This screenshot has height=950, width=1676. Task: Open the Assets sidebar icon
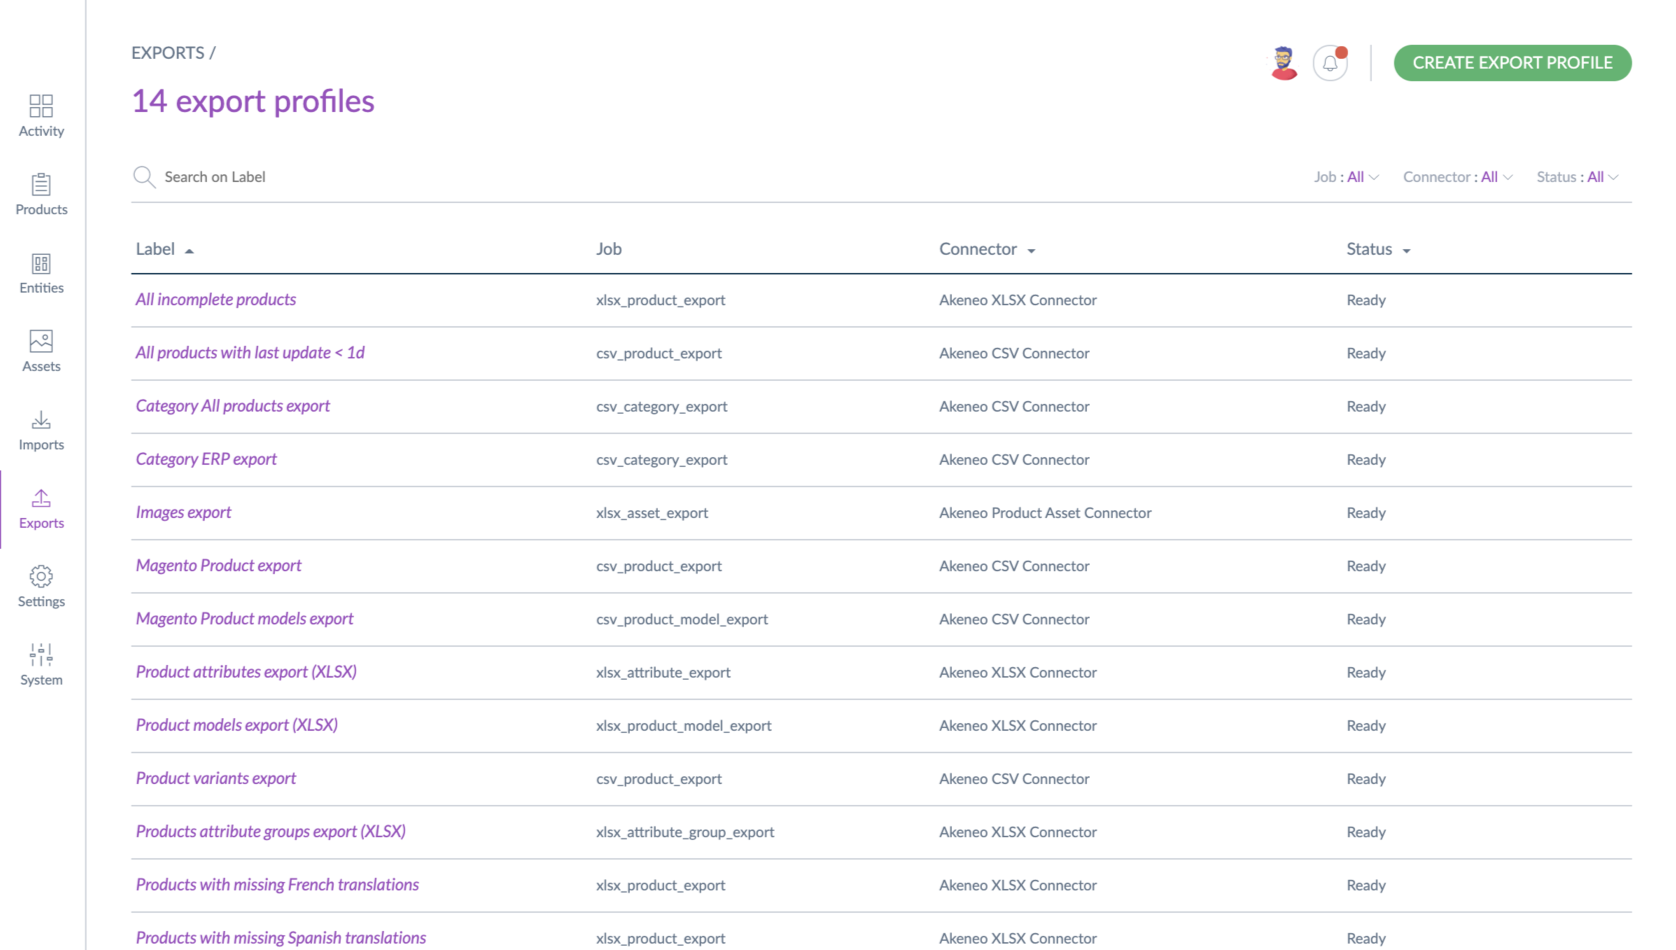pos(41,342)
